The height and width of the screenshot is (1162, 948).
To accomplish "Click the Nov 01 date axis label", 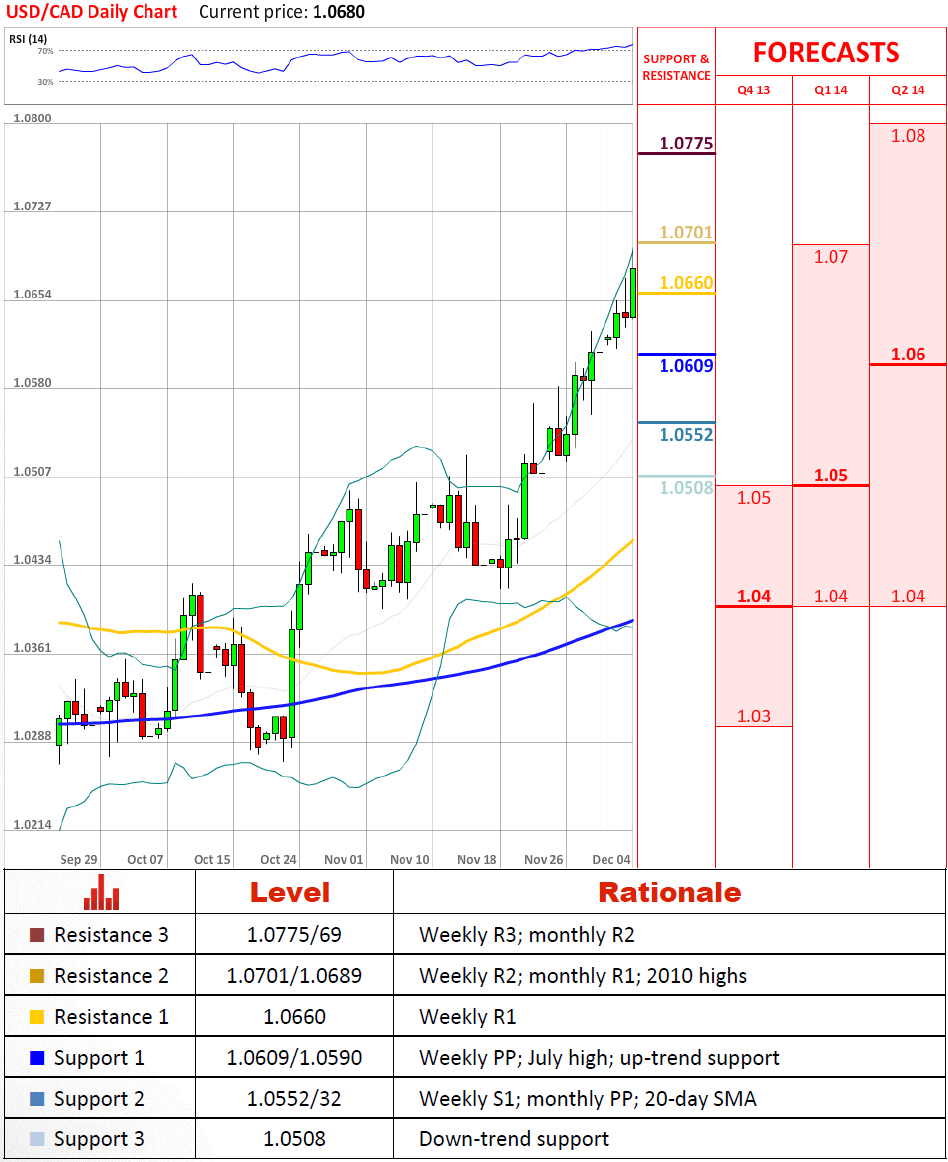I will coord(344,860).
